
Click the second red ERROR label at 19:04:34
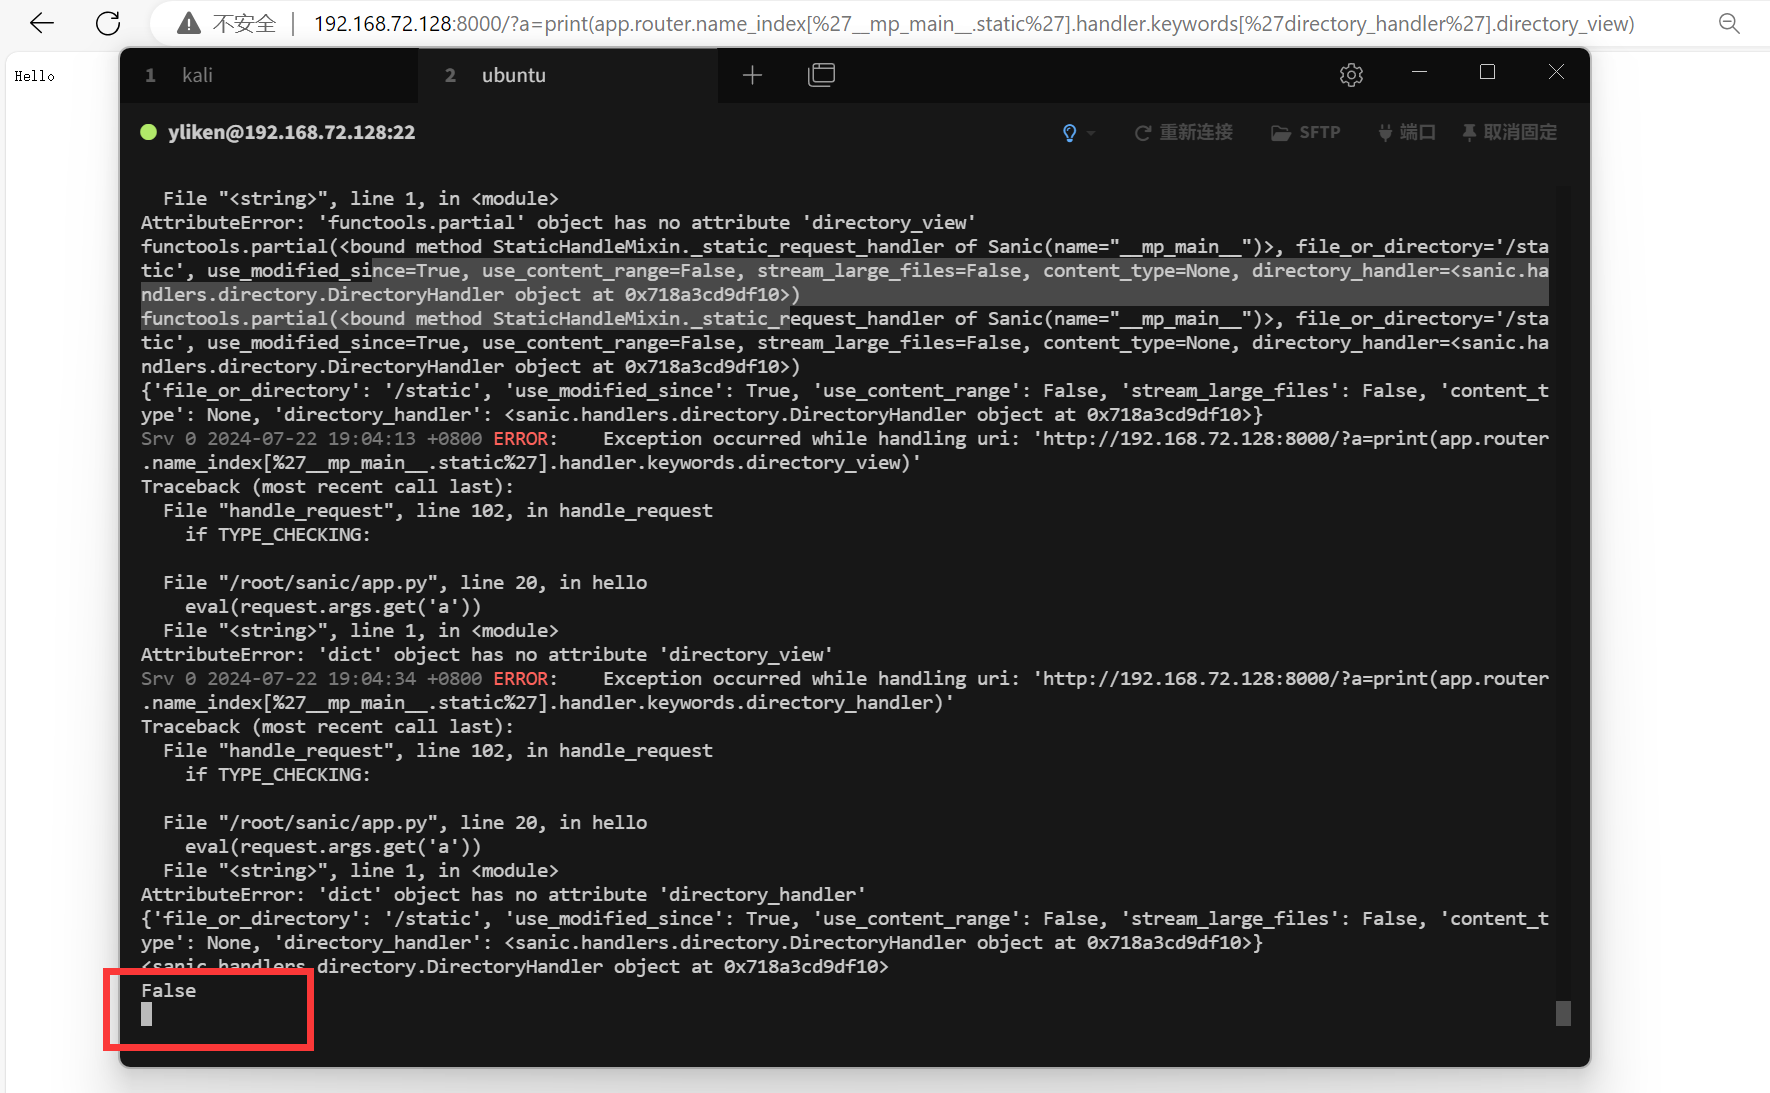[x=521, y=678]
